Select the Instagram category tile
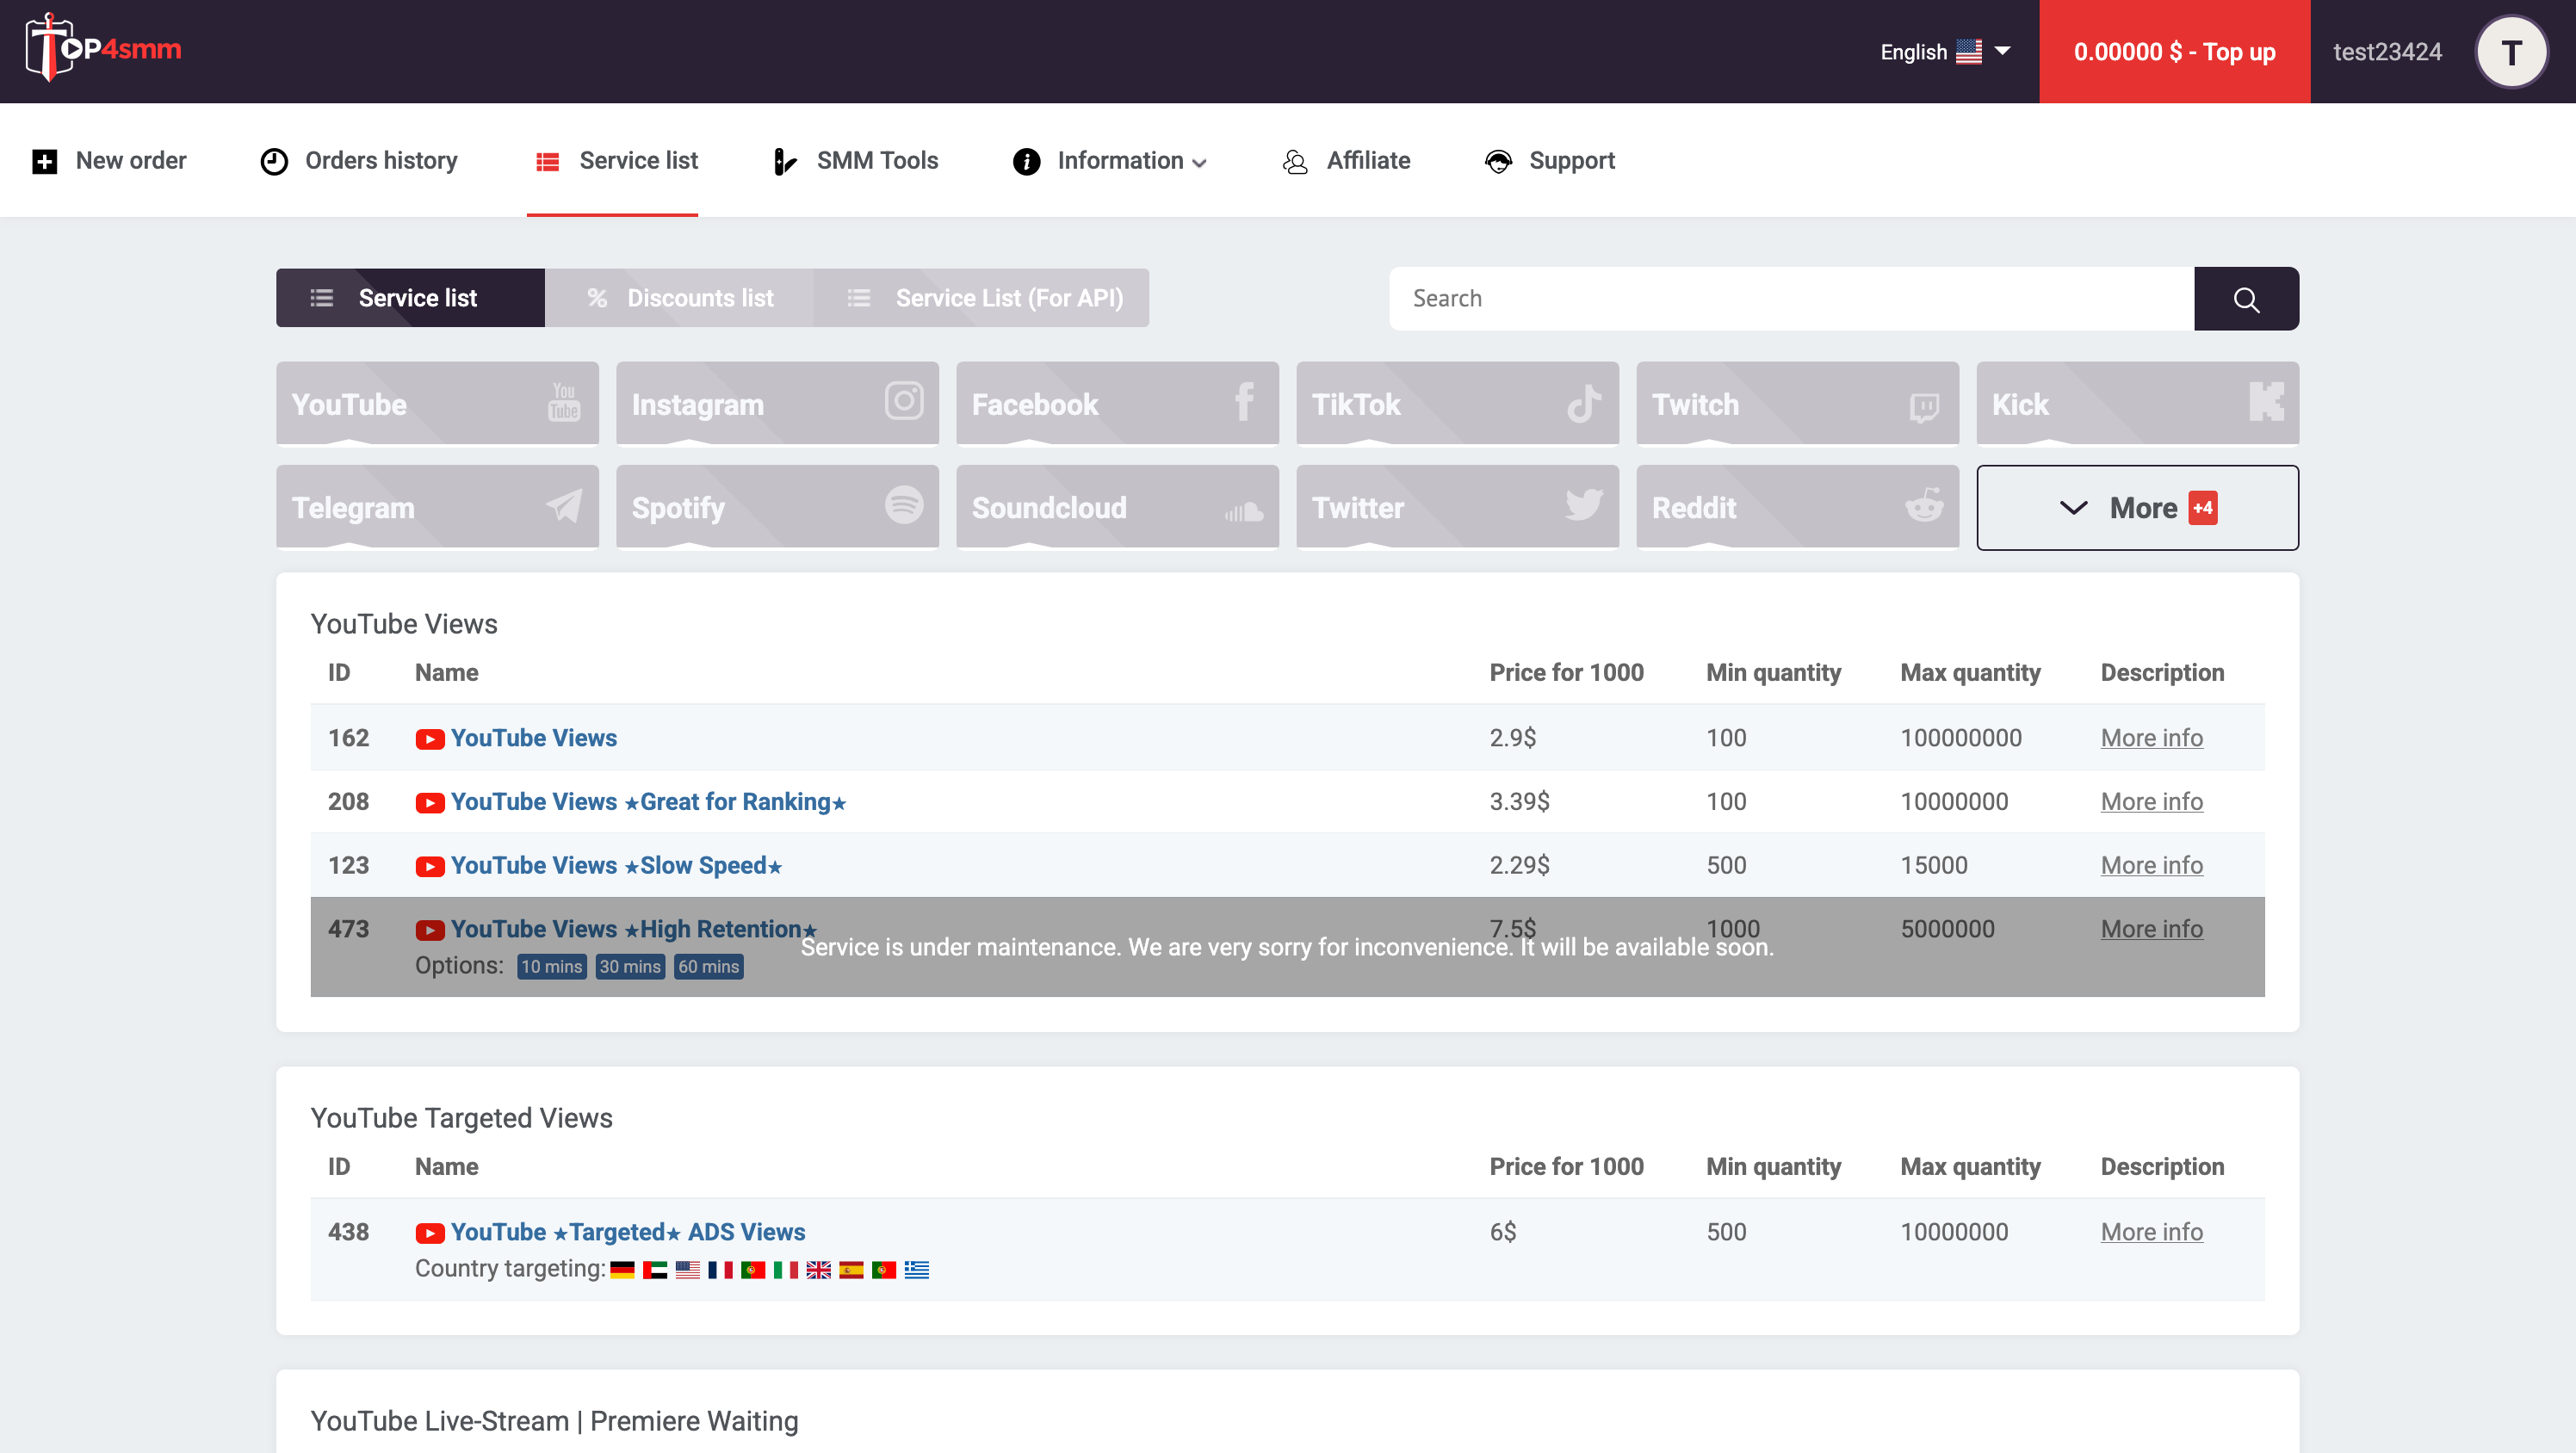This screenshot has width=2576, height=1453. 777,404
